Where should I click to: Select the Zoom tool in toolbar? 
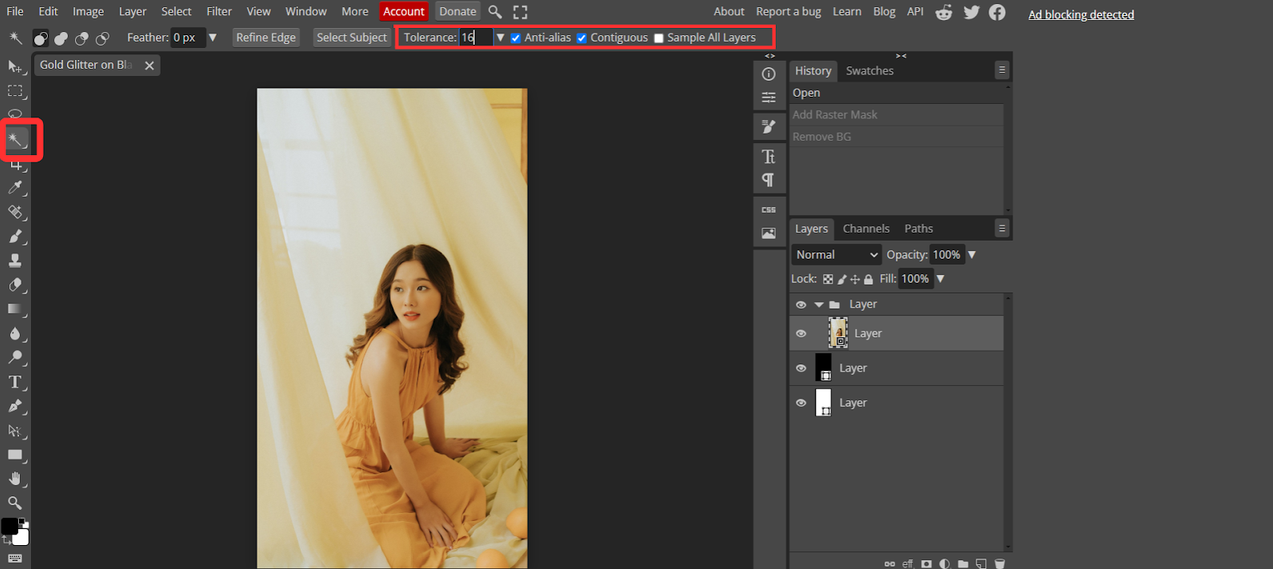(x=16, y=503)
